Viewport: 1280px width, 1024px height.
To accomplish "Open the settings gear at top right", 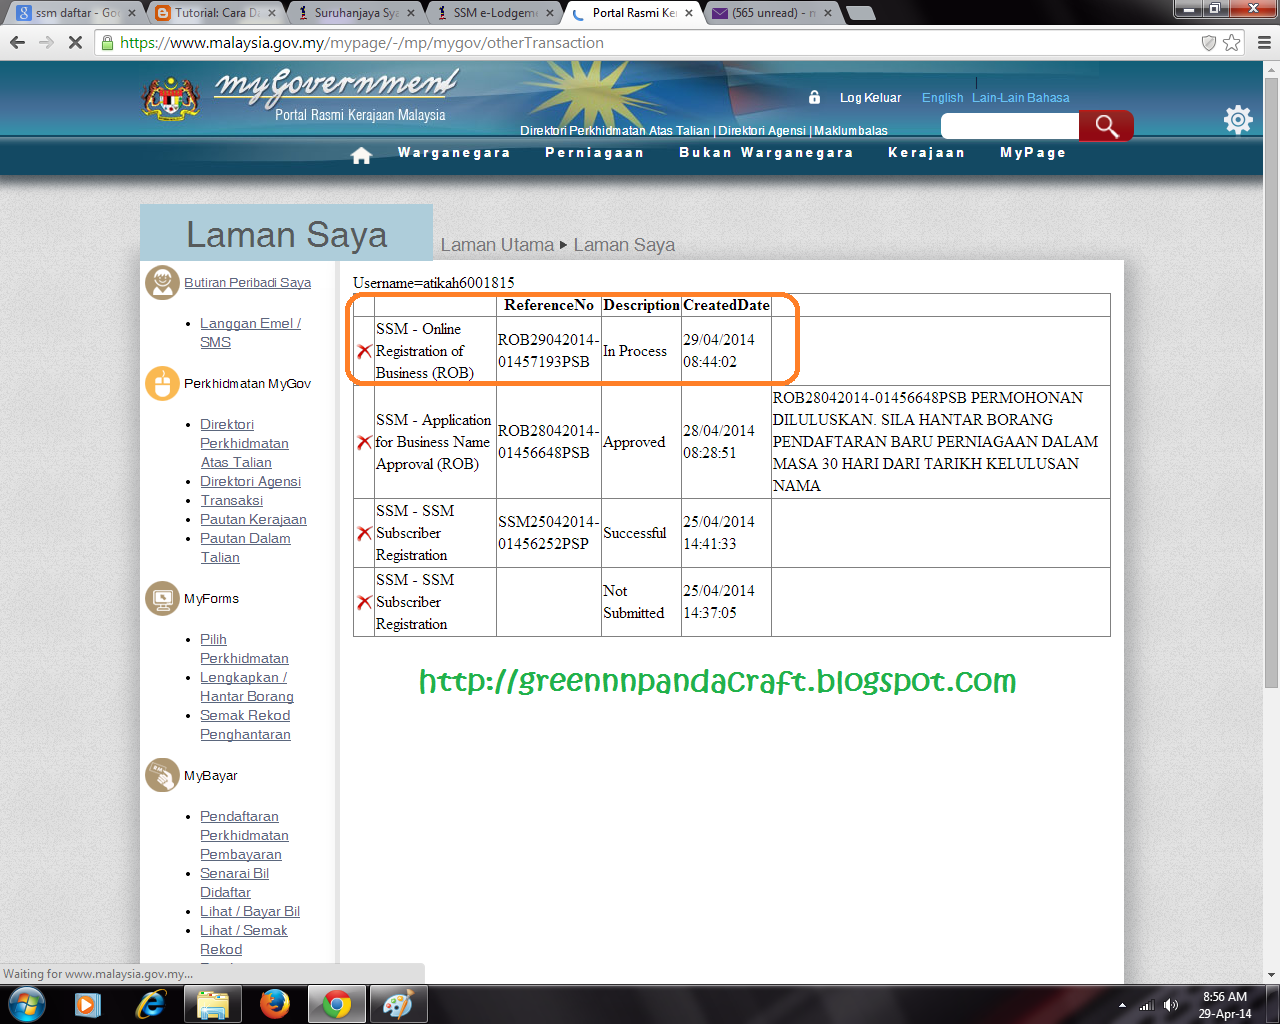I will [1238, 118].
